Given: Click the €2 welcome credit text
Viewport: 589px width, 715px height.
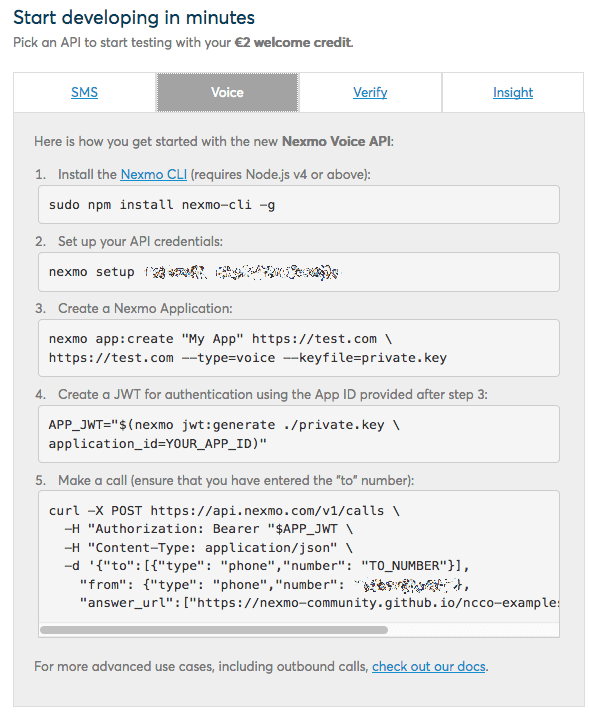Looking at the screenshot, I should point(294,42).
